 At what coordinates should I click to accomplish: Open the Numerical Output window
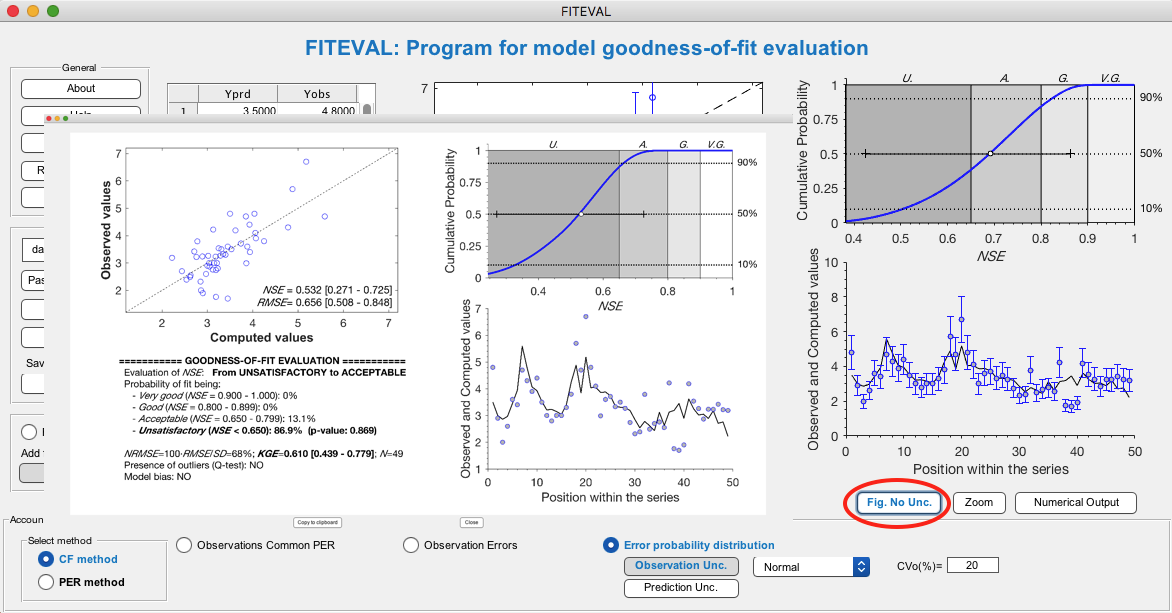click(x=1075, y=502)
